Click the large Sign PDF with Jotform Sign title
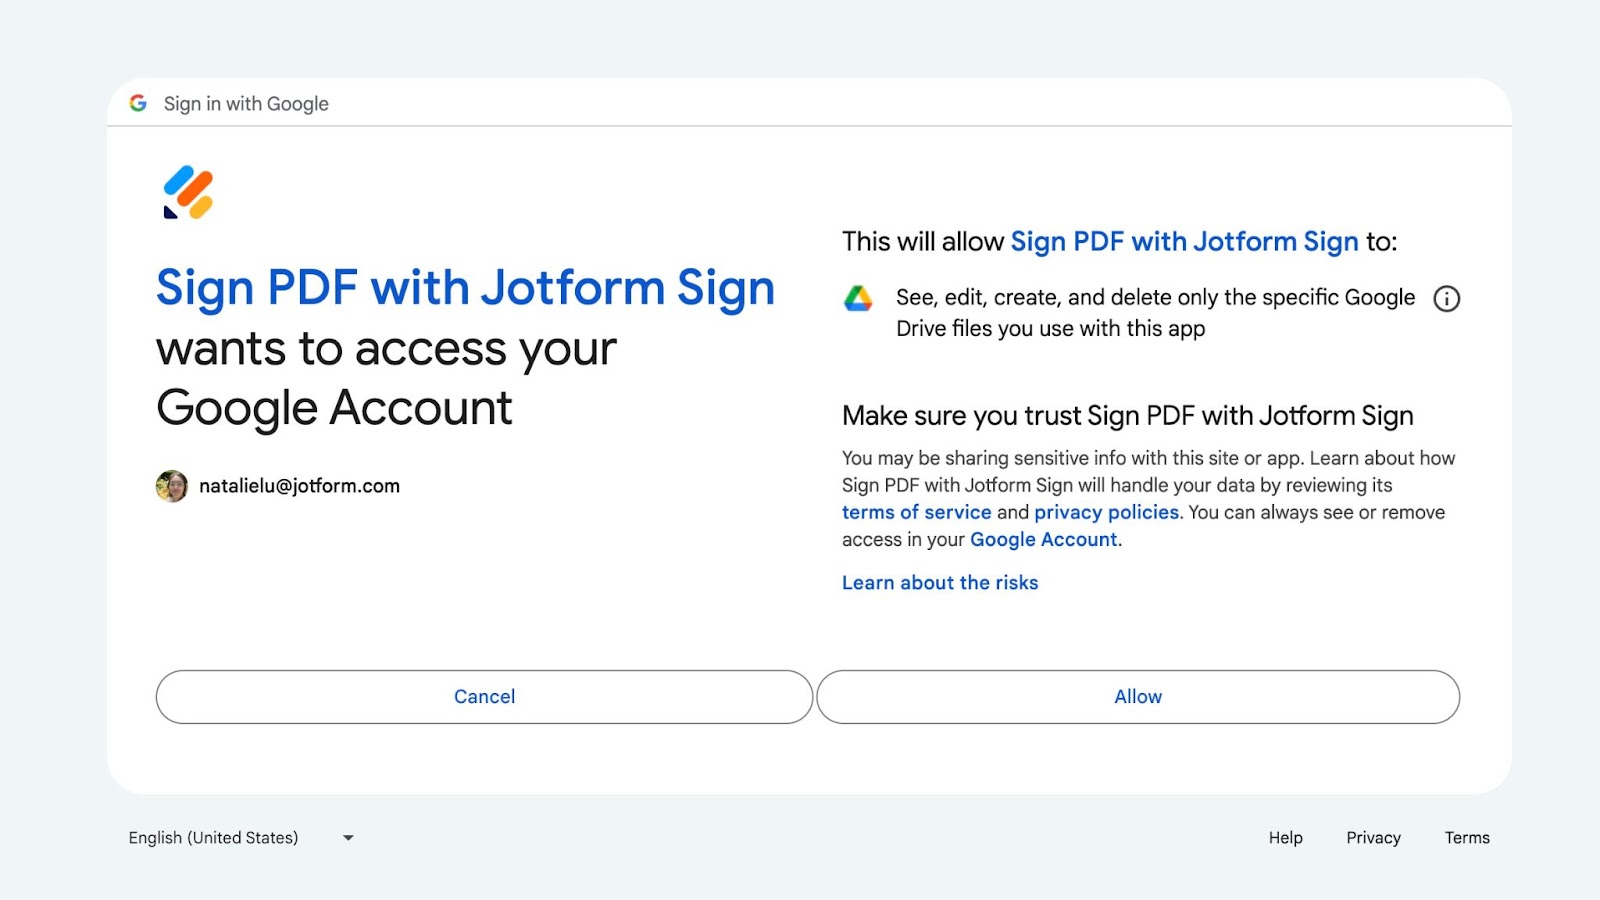Screen dimensions: 1600x900 [x=465, y=288]
